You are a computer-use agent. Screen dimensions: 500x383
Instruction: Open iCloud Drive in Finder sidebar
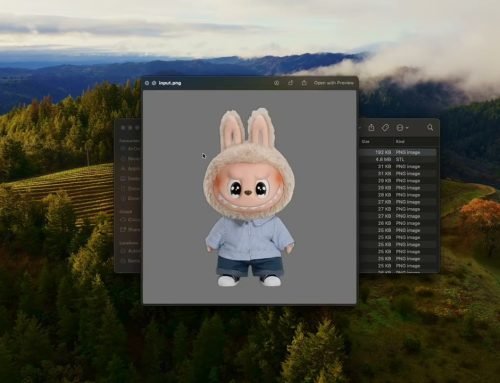131,220
